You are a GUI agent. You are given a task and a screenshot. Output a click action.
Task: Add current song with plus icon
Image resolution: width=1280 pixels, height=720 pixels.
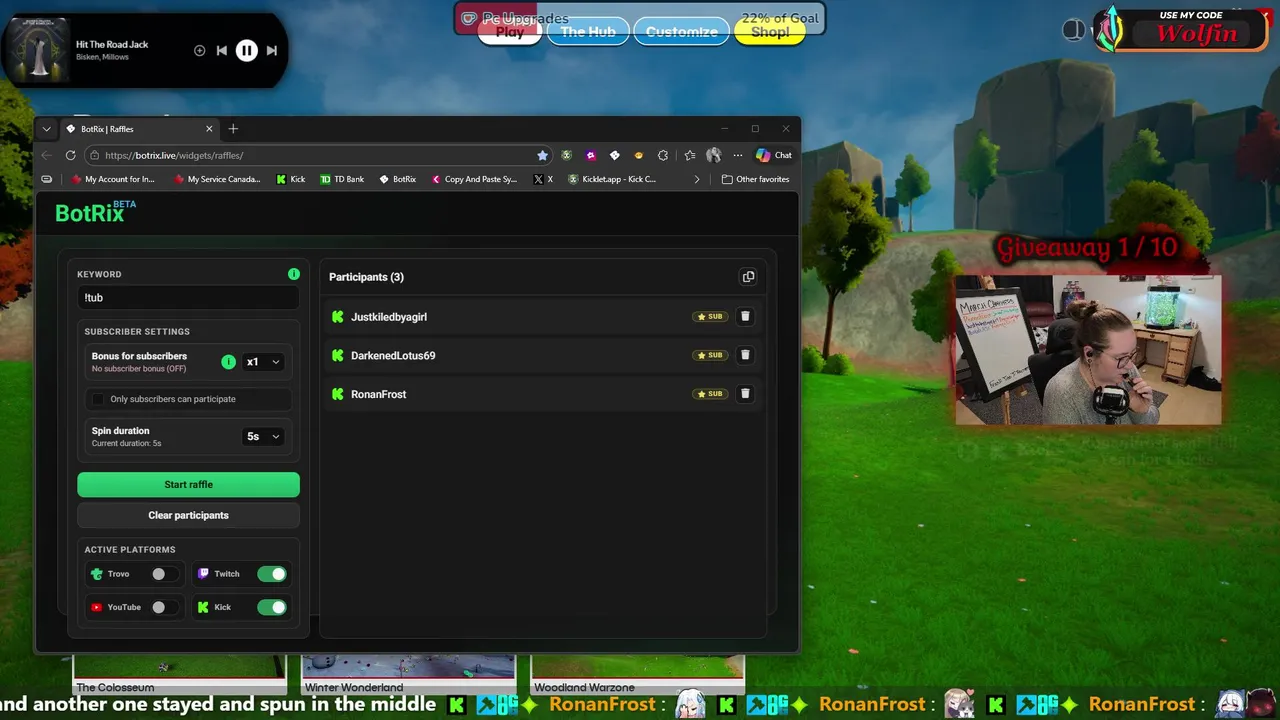199,50
